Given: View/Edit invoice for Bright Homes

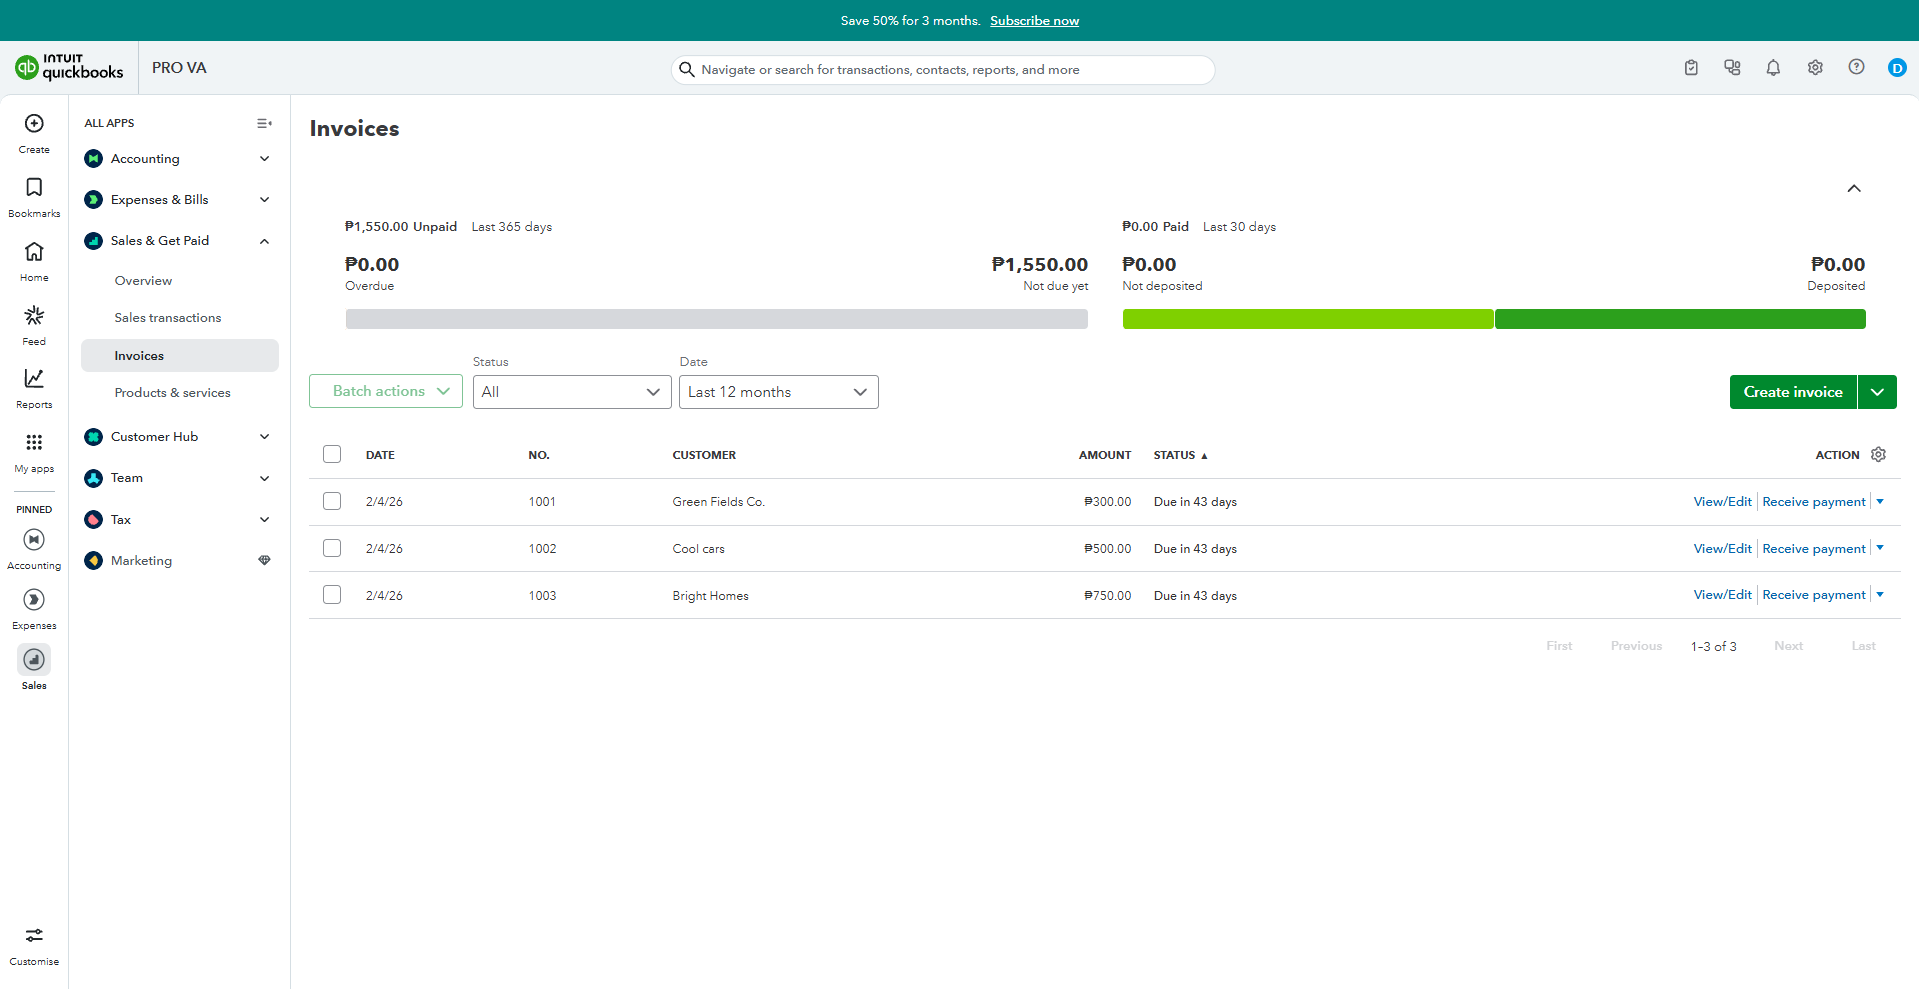Looking at the screenshot, I should (1722, 595).
